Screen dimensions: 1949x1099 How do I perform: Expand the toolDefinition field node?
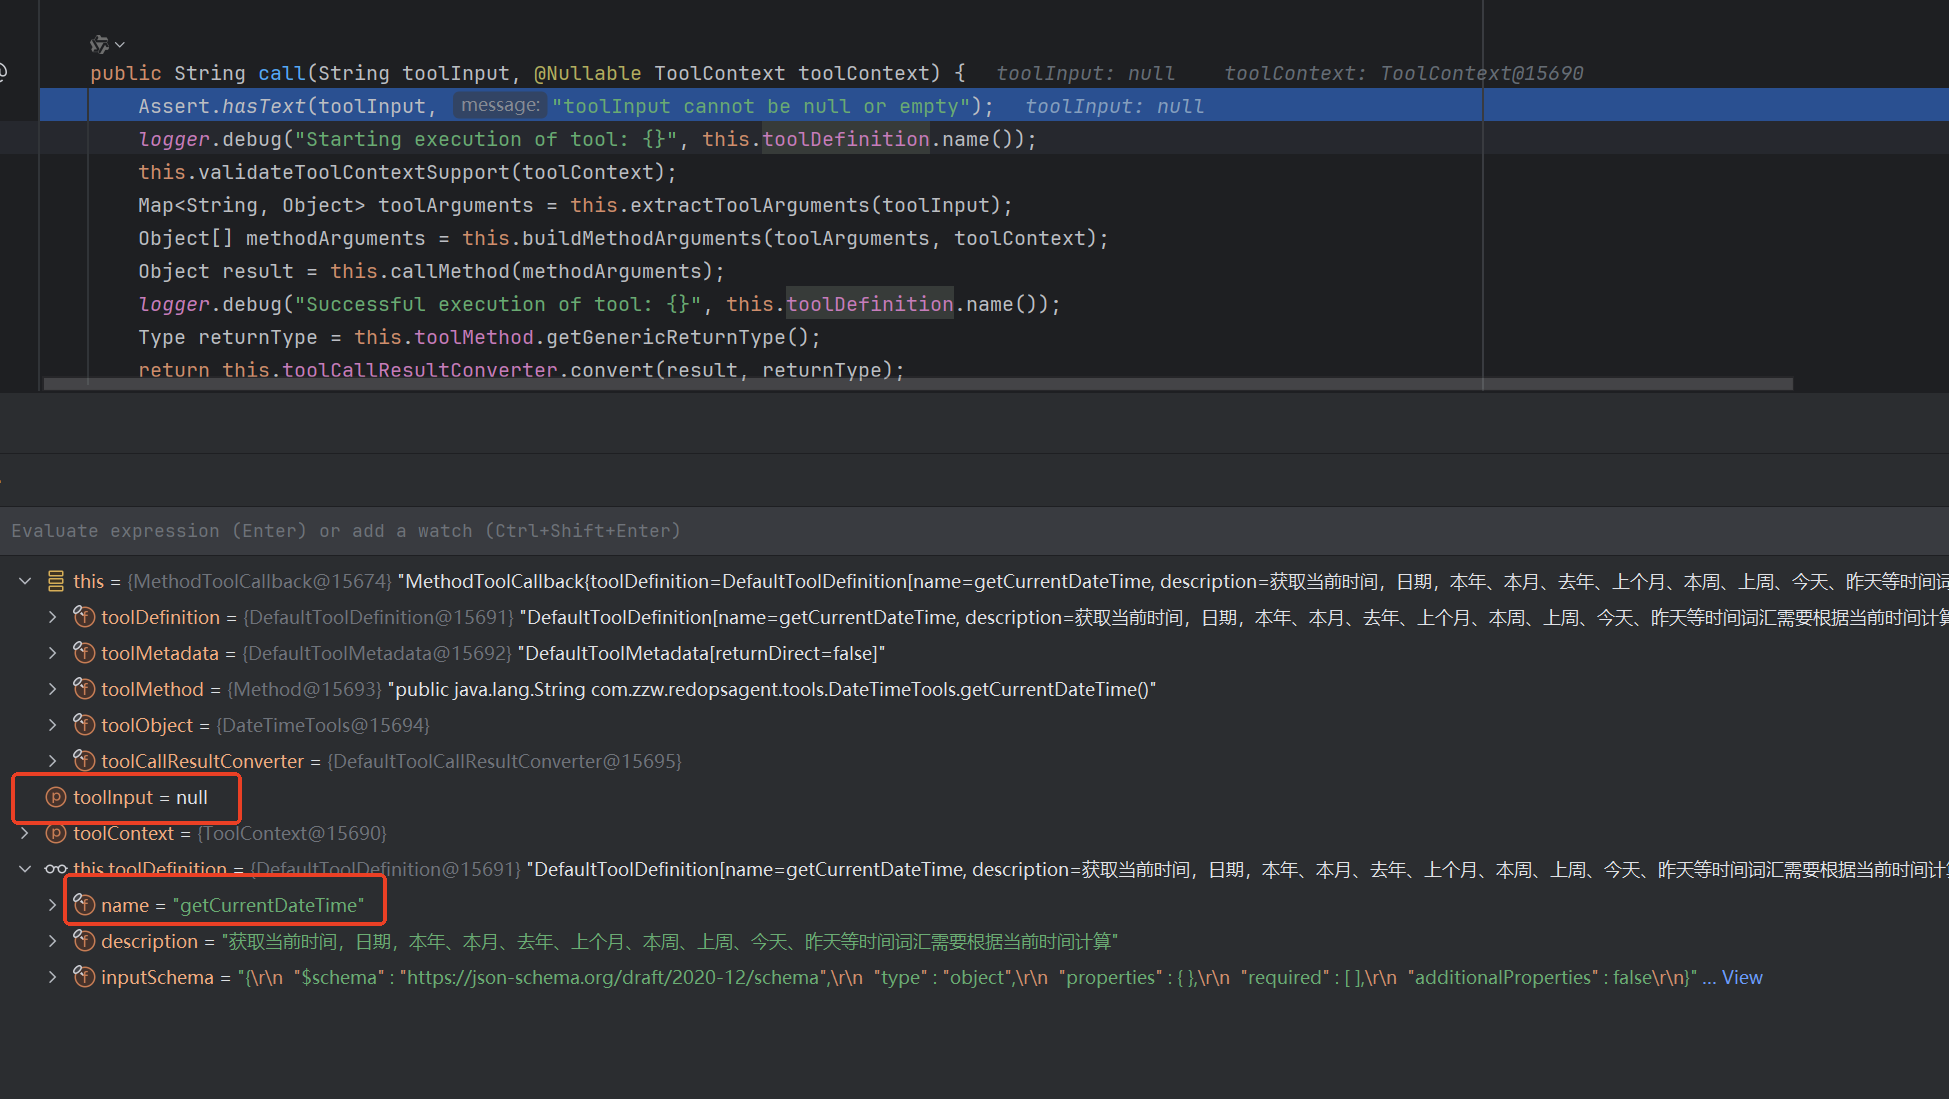point(52,617)
